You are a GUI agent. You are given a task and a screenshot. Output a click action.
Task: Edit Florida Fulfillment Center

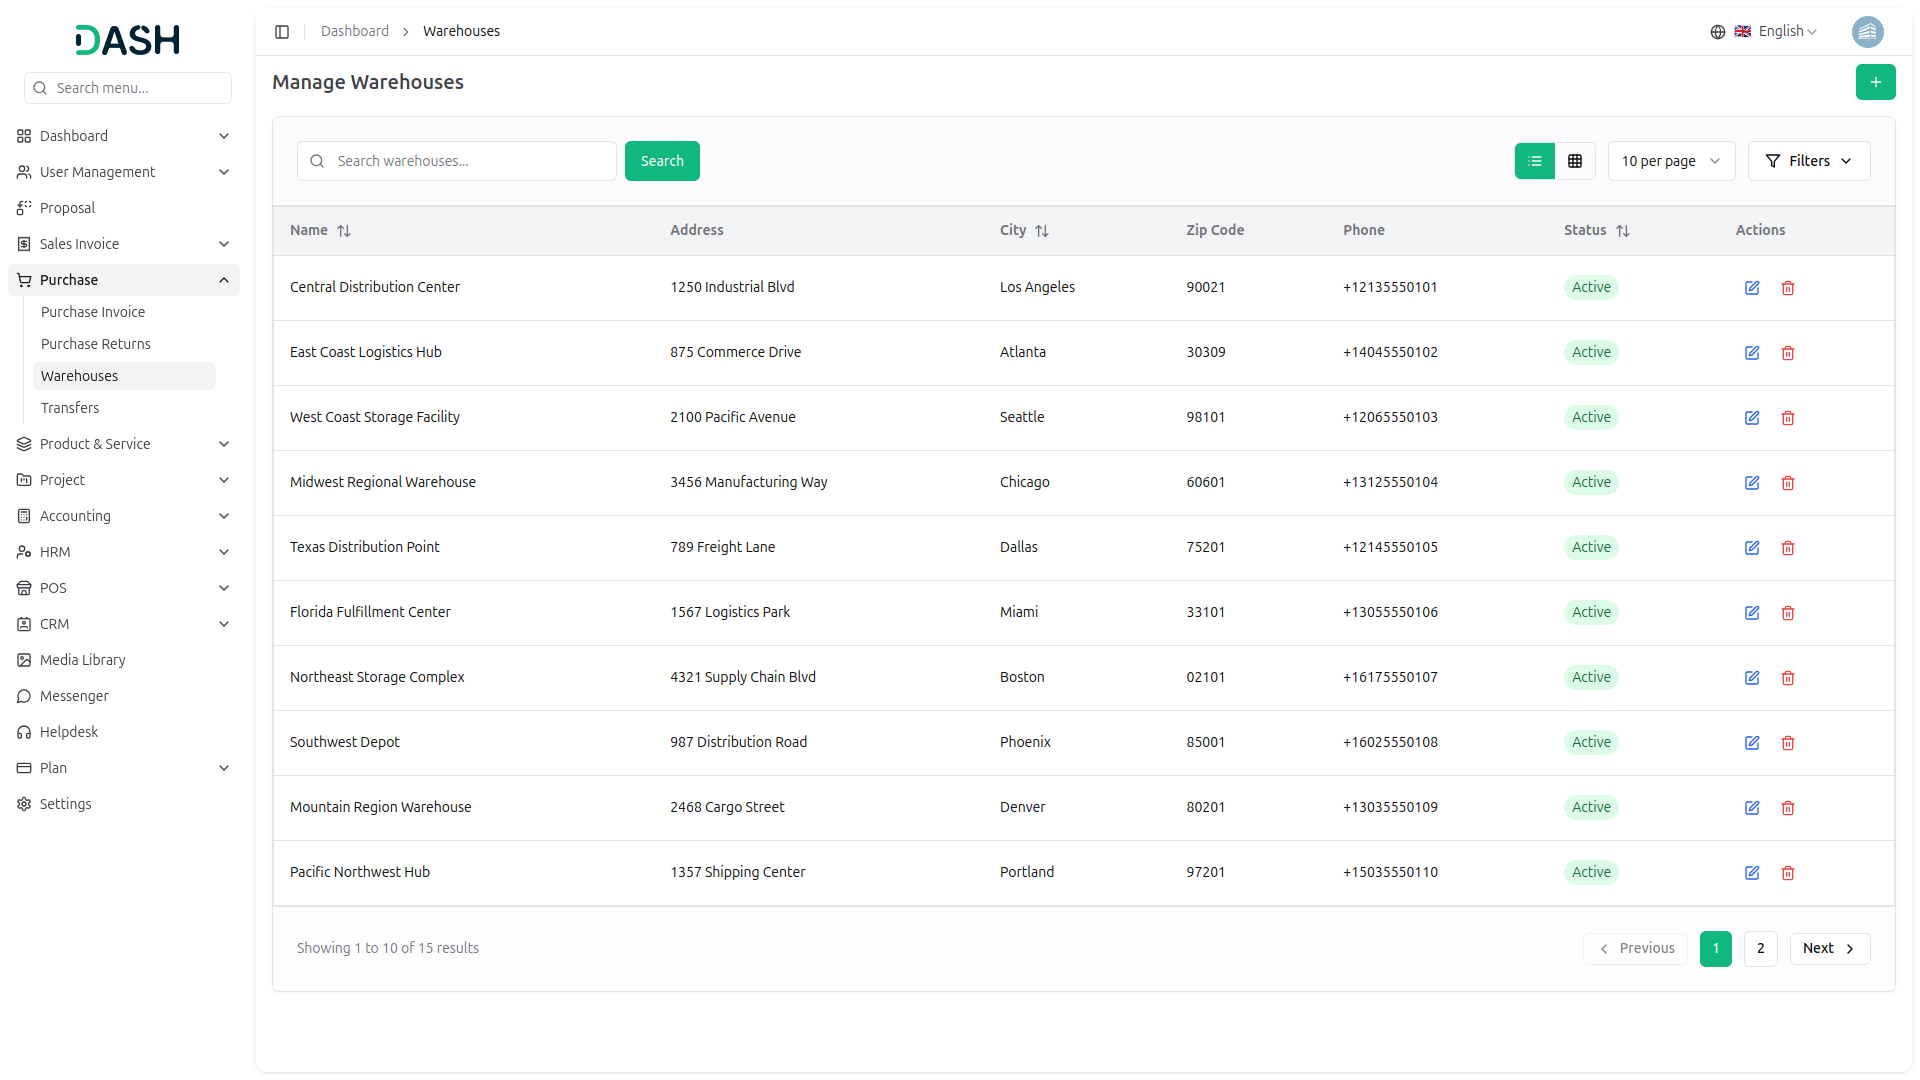(1752, 613)
